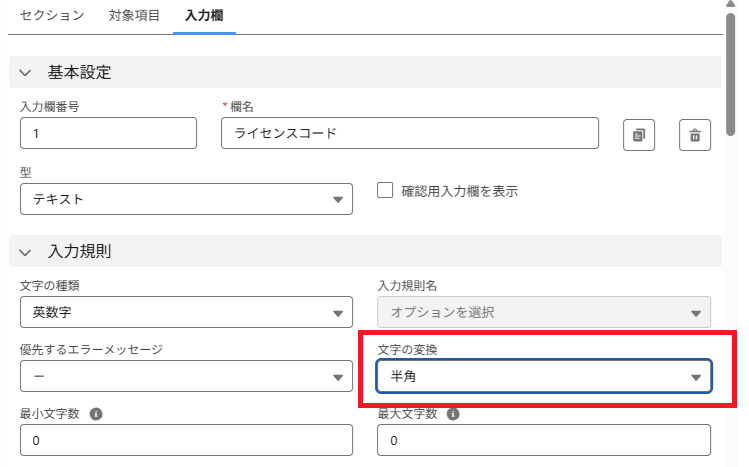Screen dimensions: 749x467
Task: Click the trash delete icon
Action: (695, 135)
